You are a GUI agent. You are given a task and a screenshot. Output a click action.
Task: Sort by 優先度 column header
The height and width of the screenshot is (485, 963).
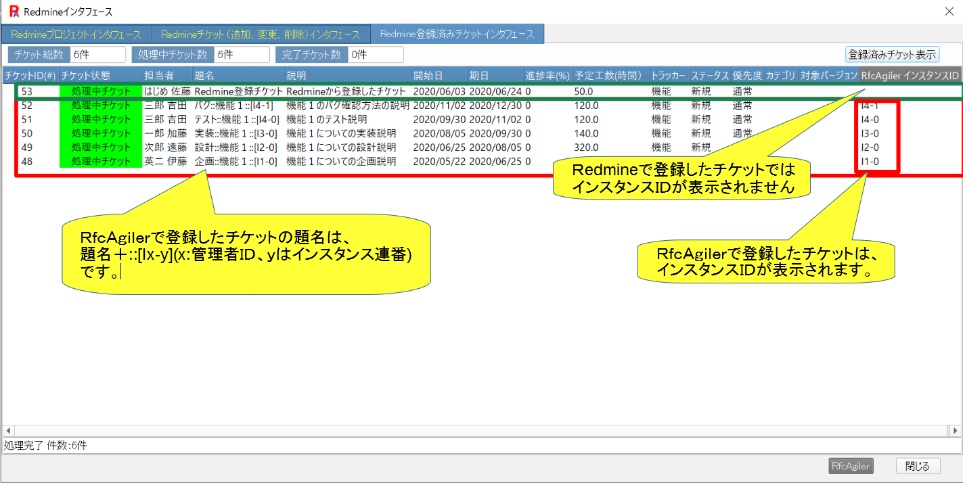[747, 76]
